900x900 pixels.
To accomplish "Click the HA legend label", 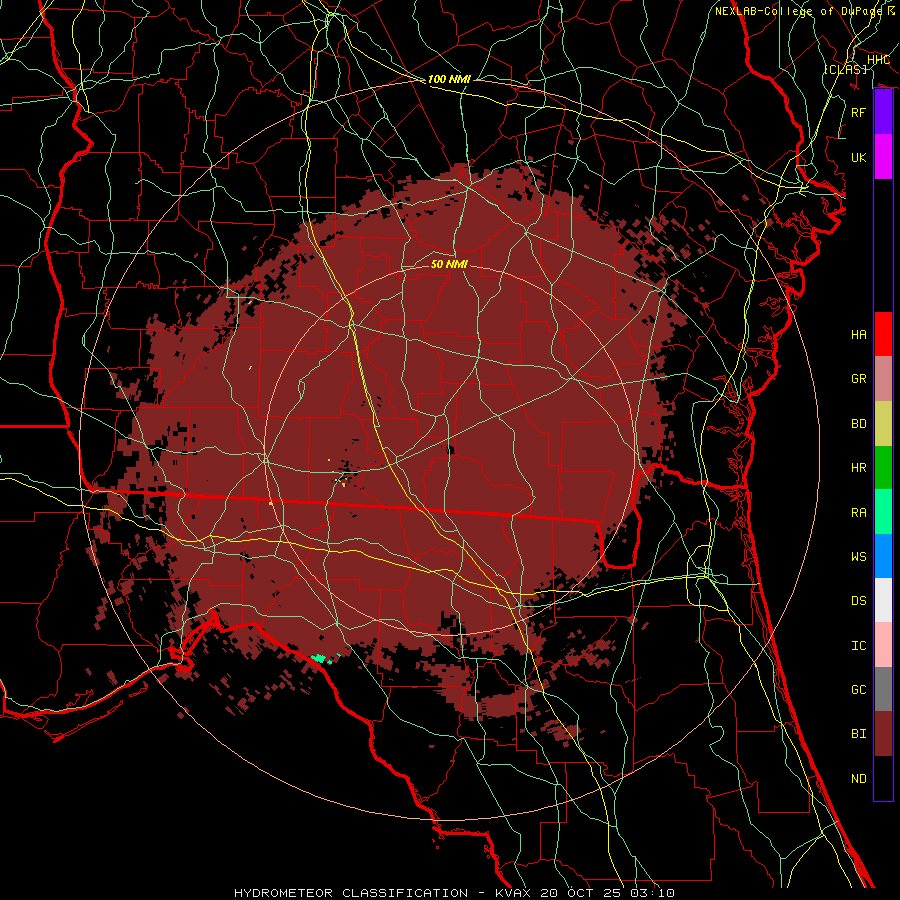I will tap(858, 334).
